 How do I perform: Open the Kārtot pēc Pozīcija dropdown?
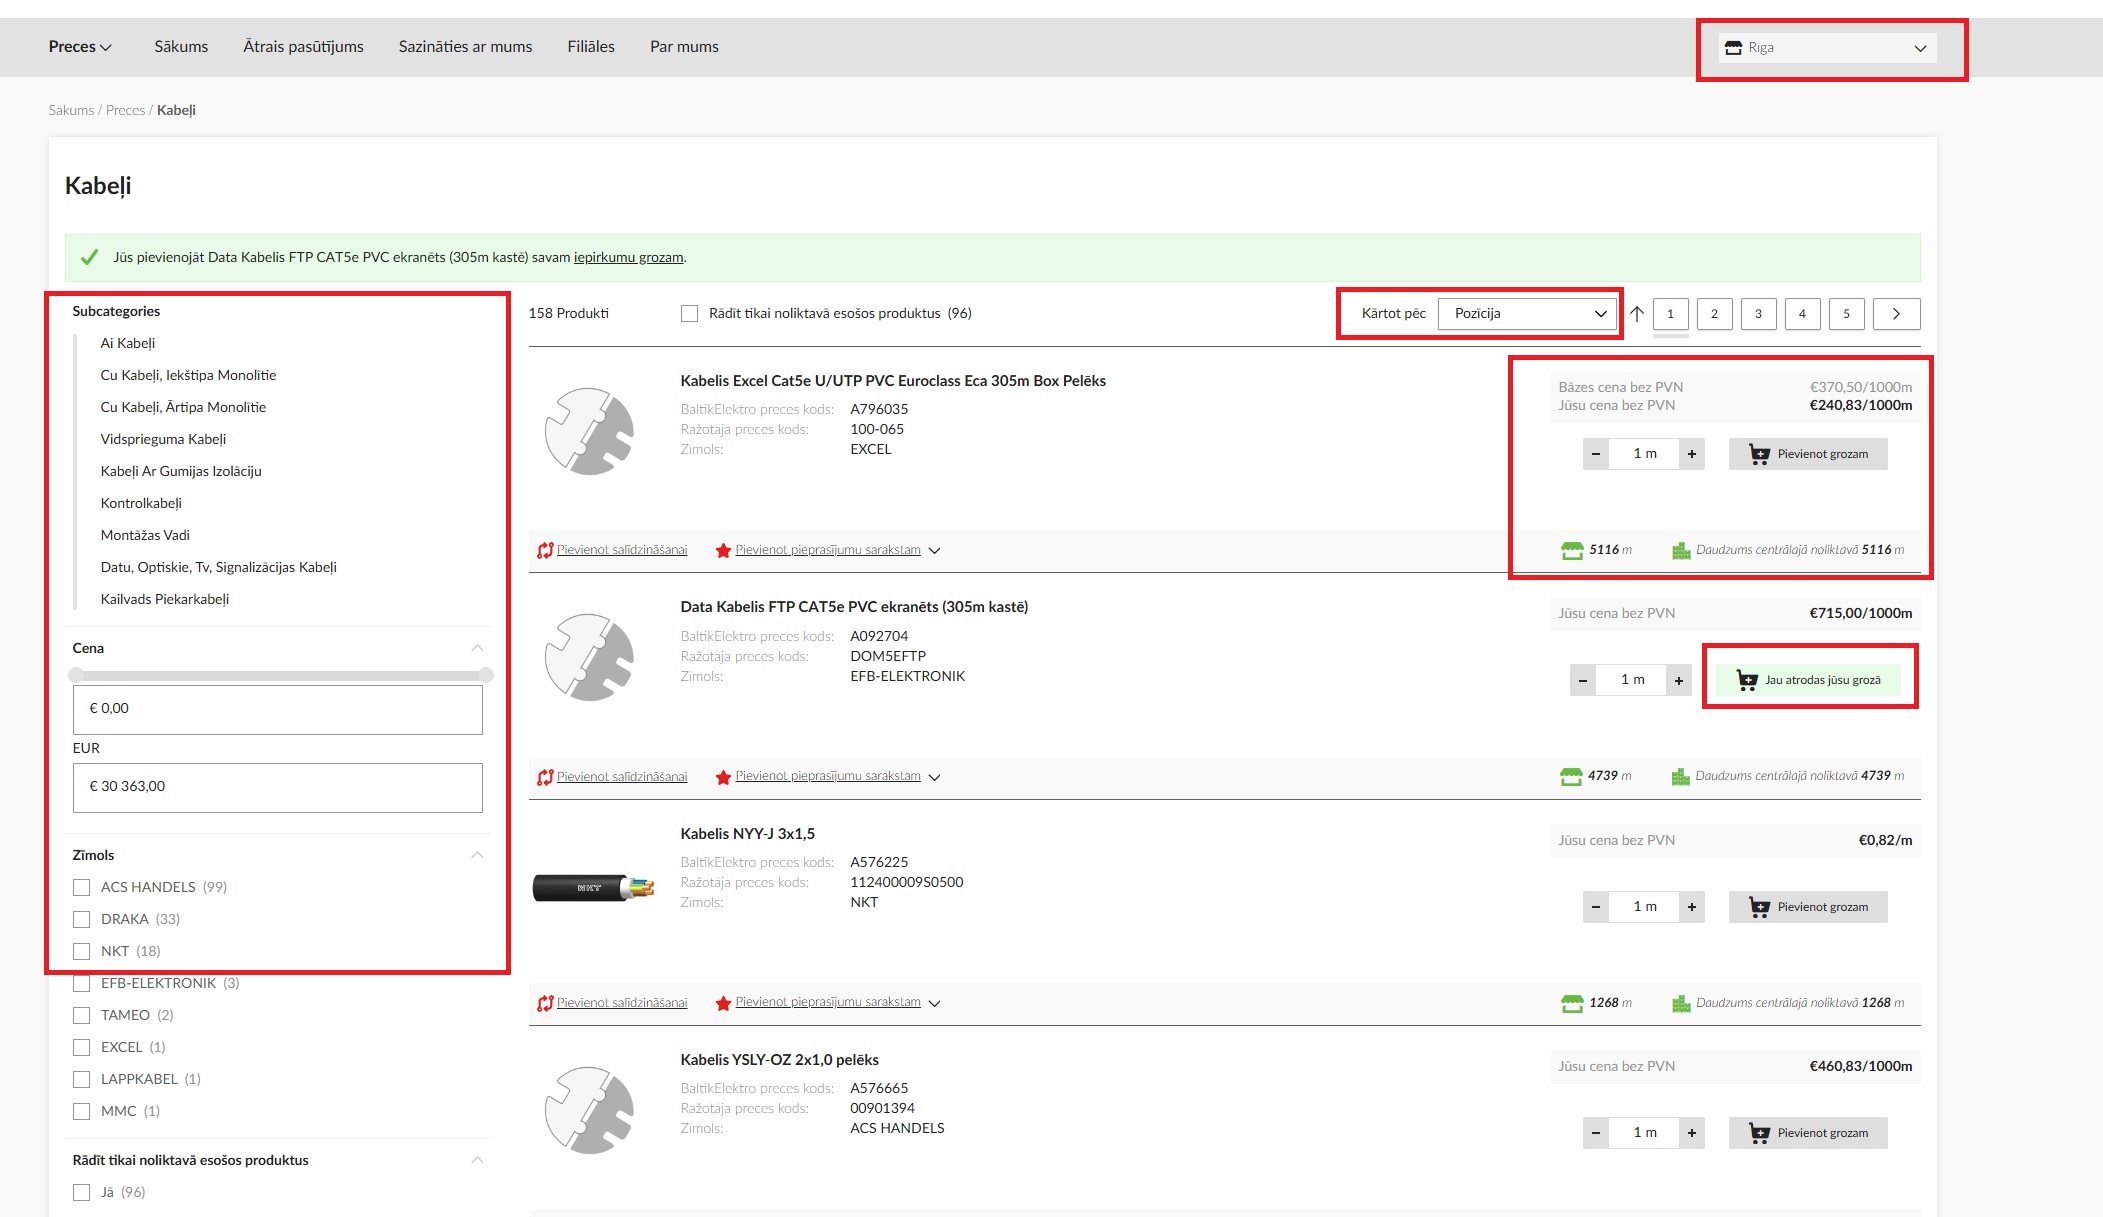(1528, 314)
